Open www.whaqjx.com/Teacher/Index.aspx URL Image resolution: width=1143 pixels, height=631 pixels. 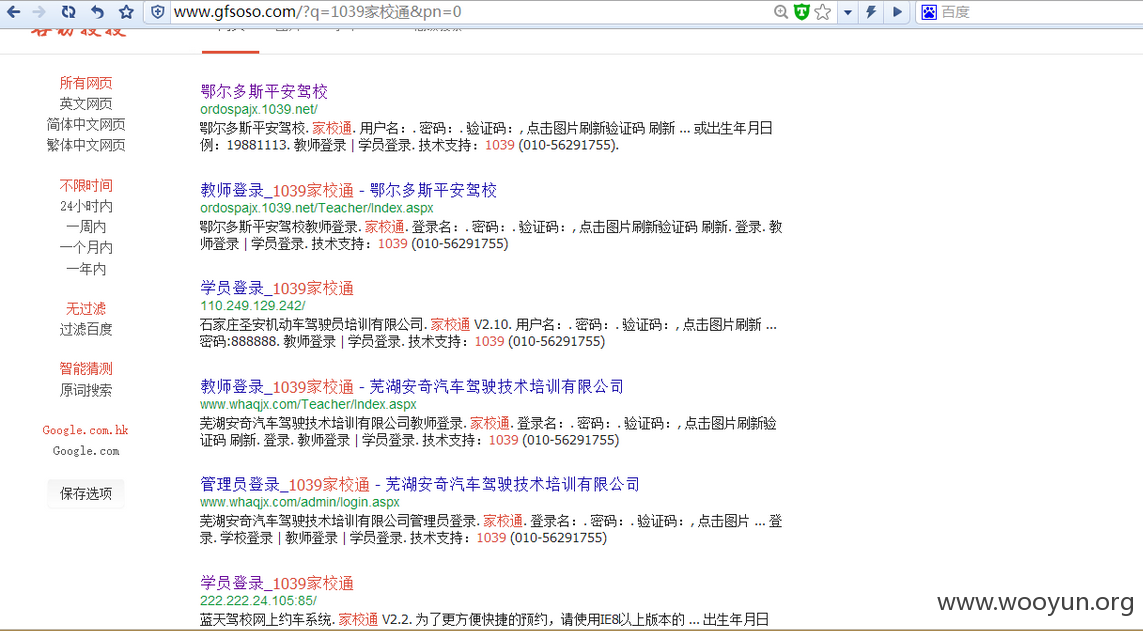pyautogui.click(x=308, y=404)
